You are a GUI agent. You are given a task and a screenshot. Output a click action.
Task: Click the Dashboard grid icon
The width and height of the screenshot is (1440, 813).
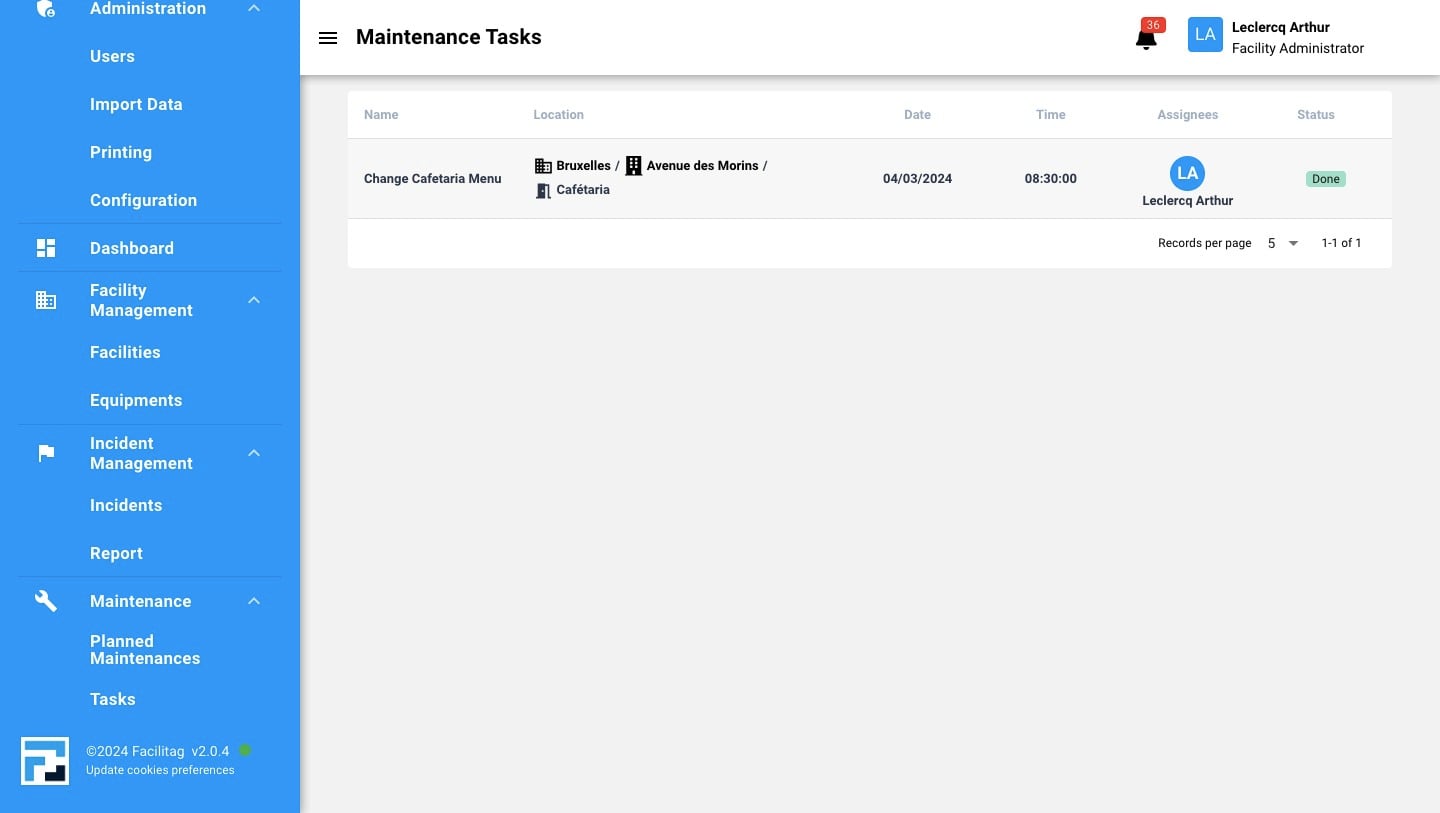[x=46, y=248]
